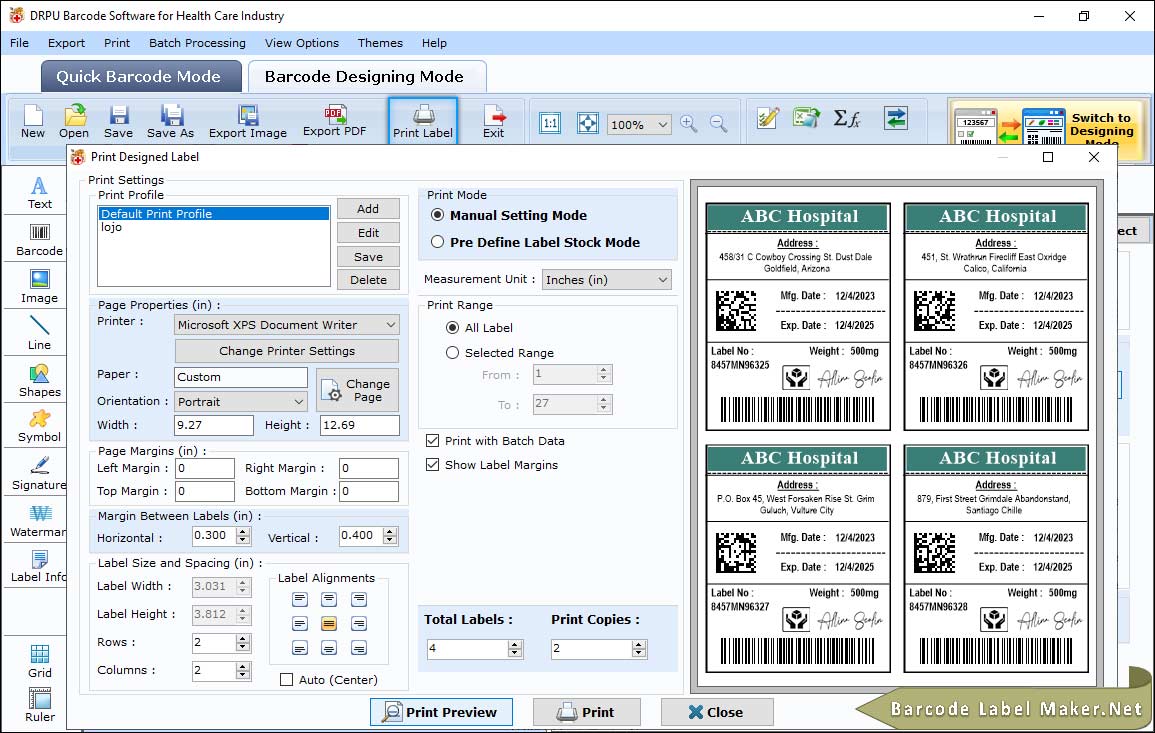
Task: Open the File menu
Action: point(20,43)
